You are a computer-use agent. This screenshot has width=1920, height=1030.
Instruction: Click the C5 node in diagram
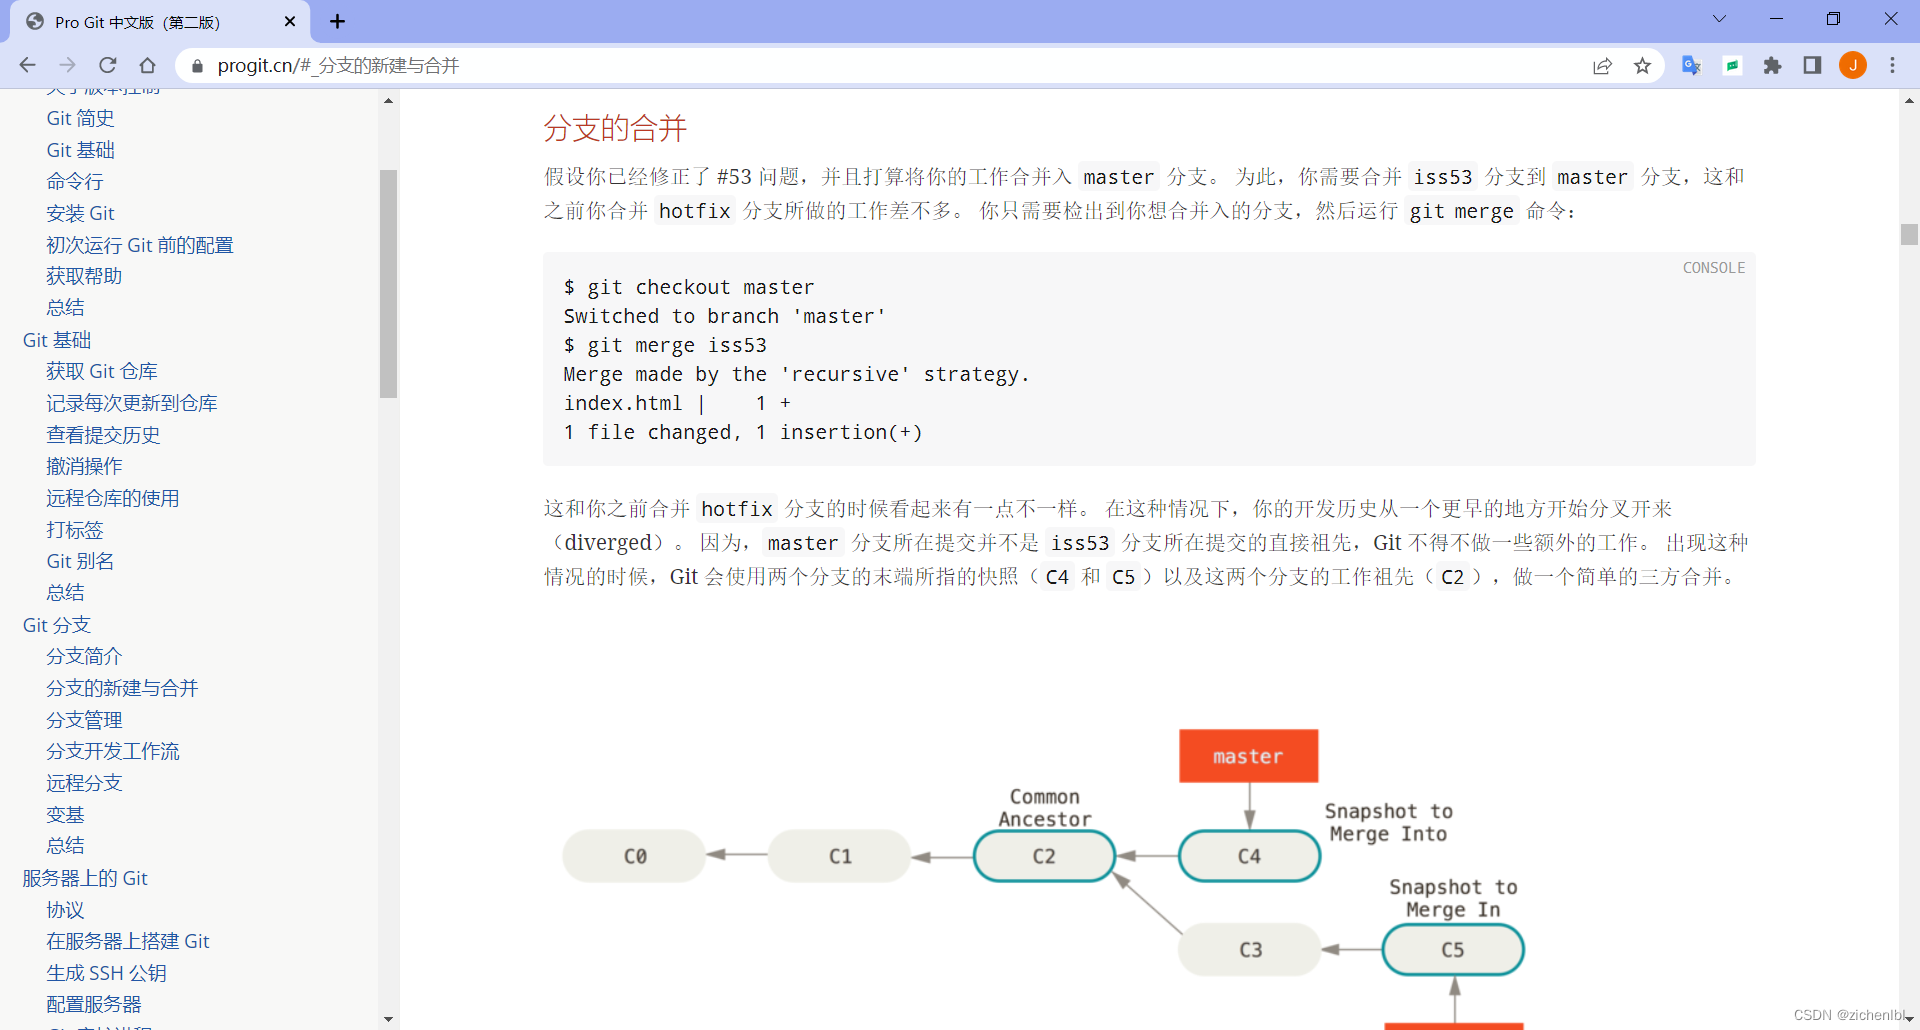[1453, 949]
